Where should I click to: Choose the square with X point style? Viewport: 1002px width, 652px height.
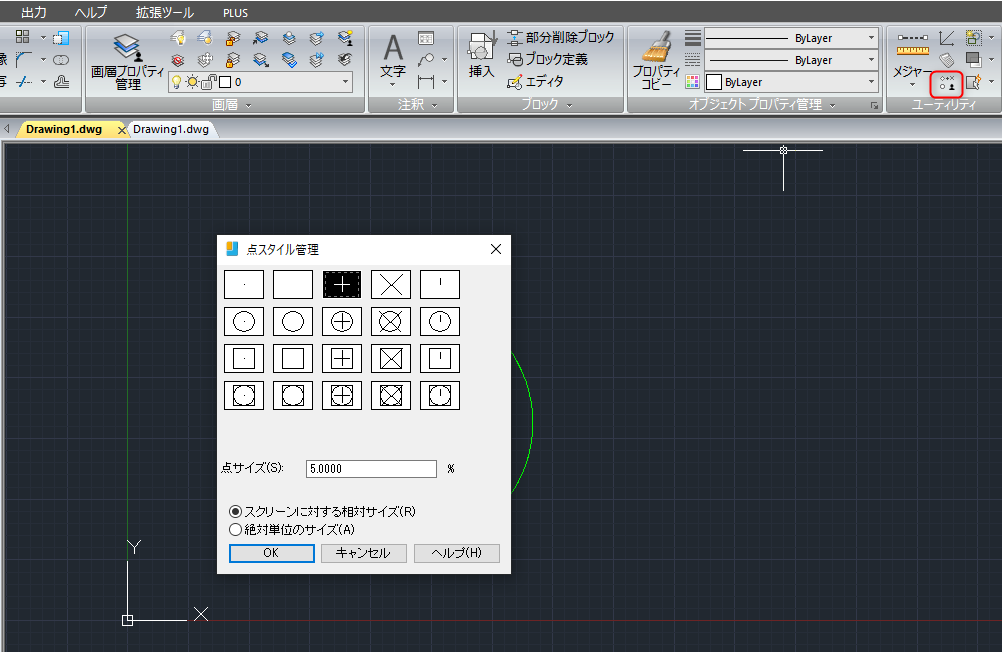(x=391, y=359)
